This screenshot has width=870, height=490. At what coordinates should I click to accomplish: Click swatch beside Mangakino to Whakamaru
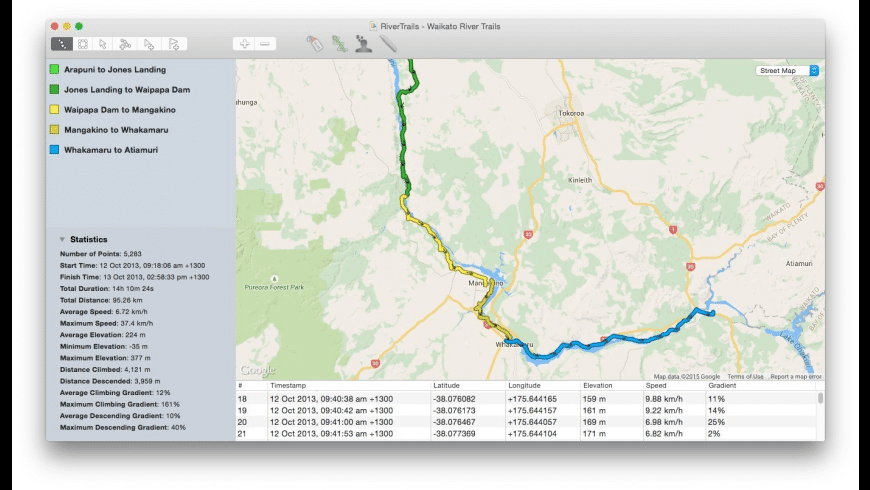[x=54, y=129]
